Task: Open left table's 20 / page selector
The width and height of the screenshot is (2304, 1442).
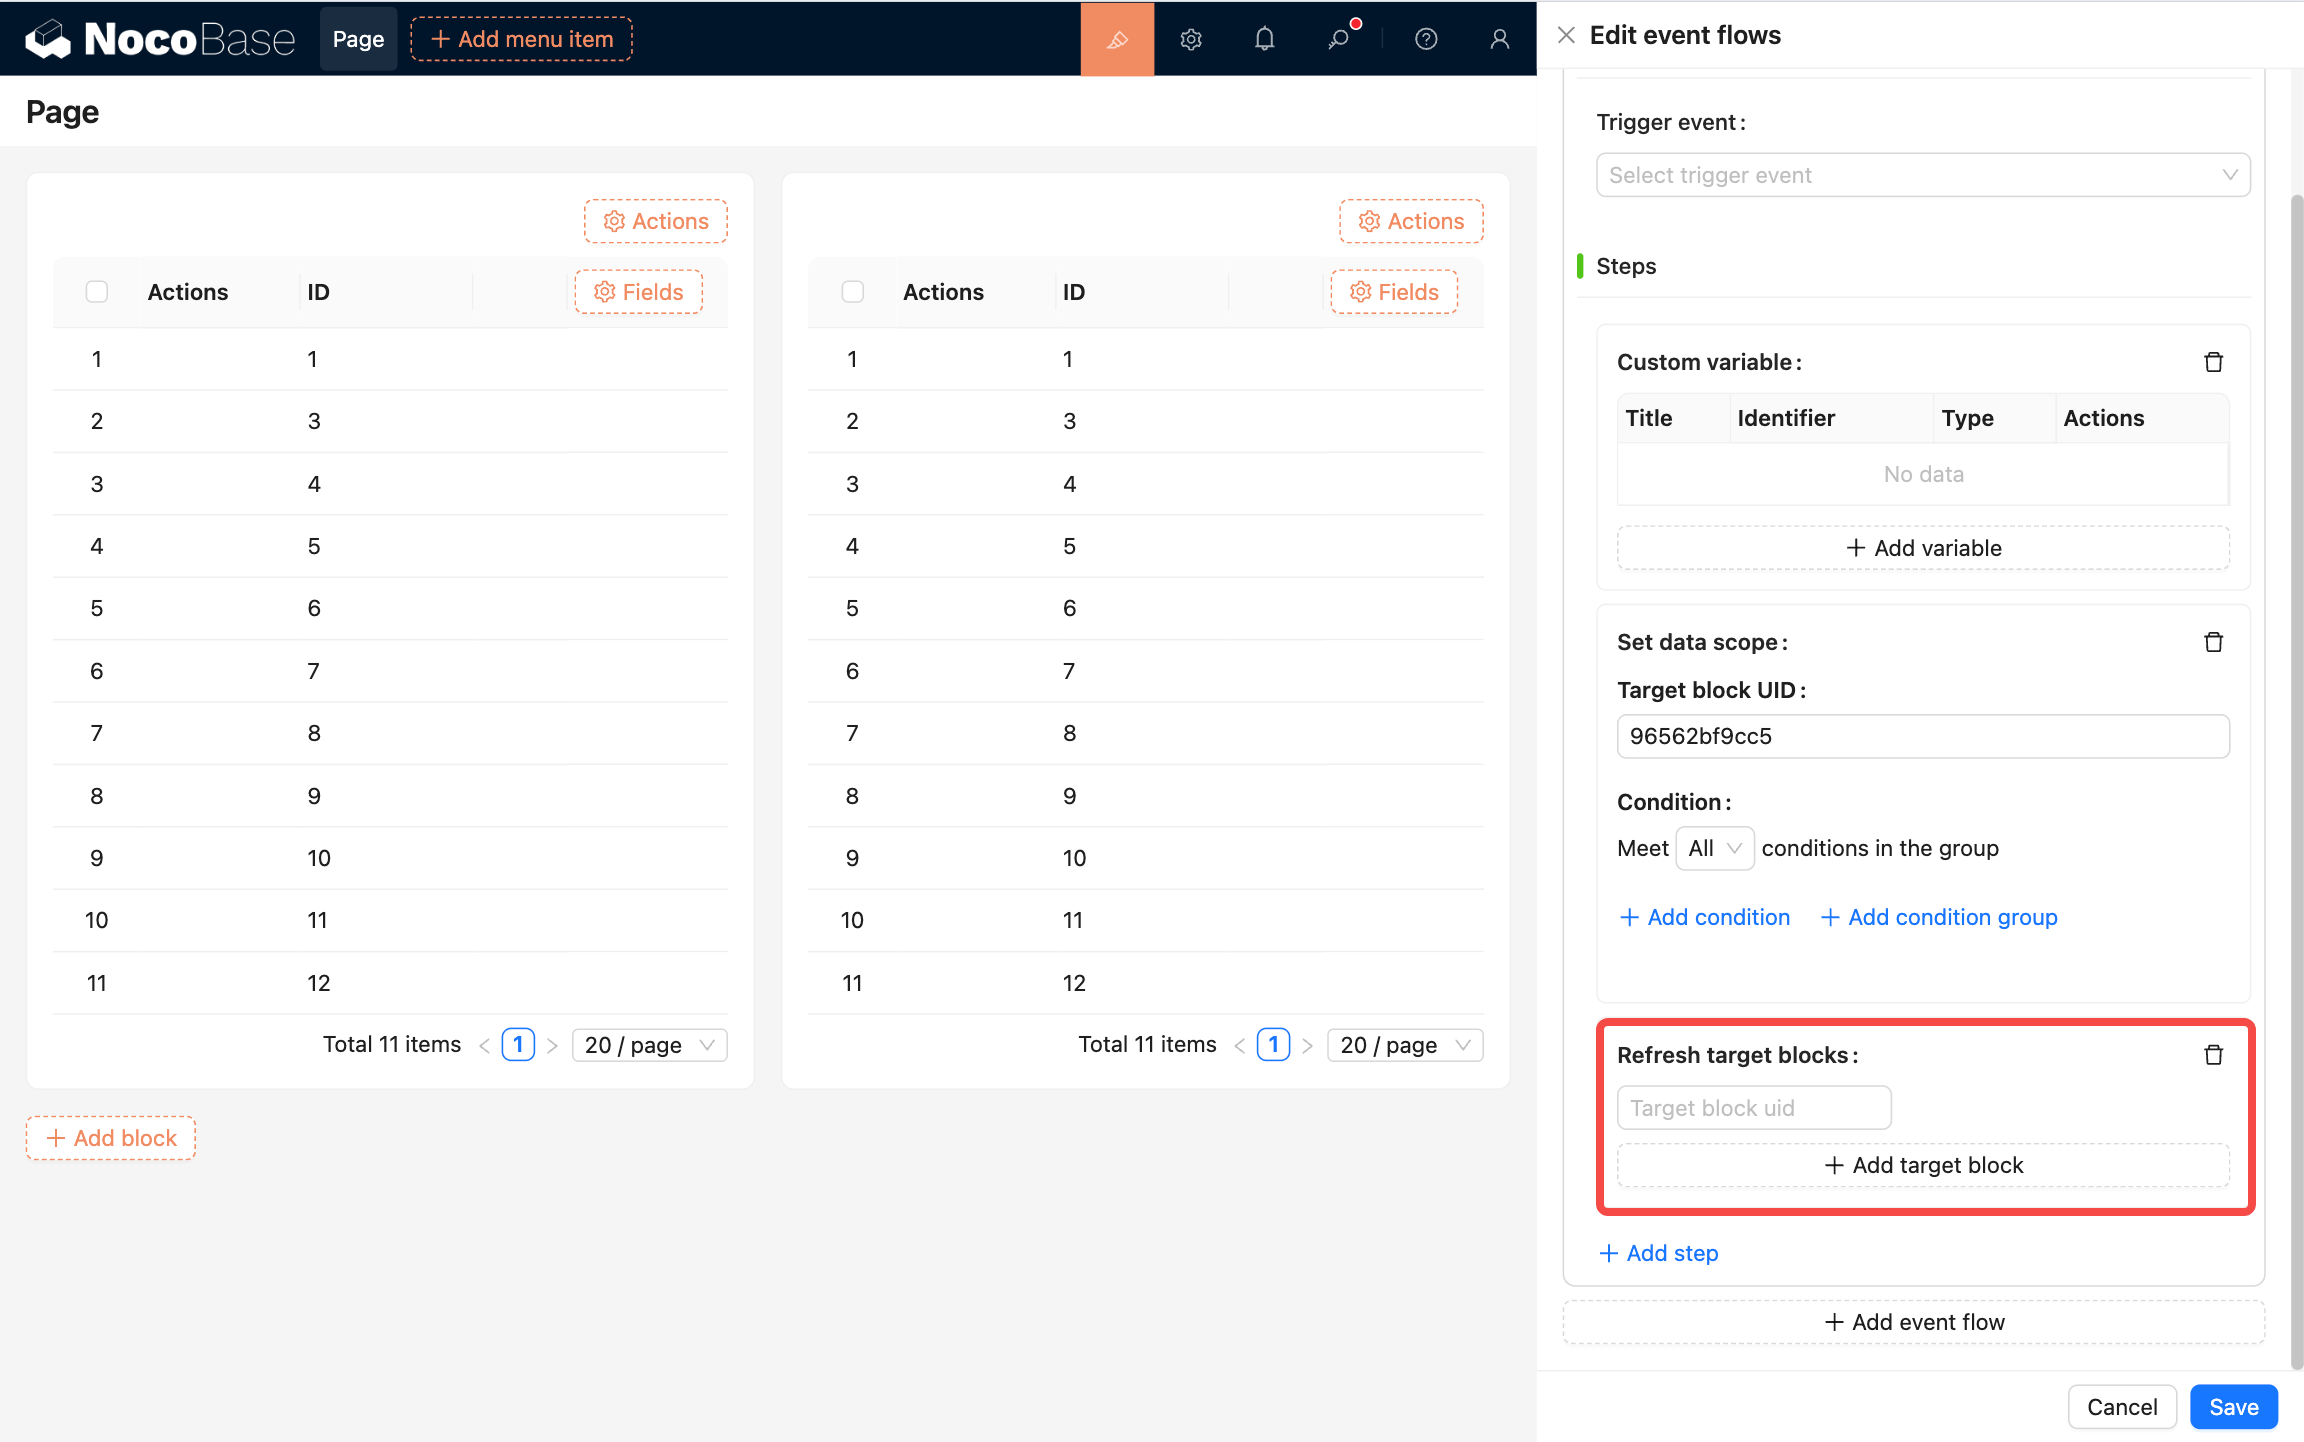Action: tap(649, 1045)
